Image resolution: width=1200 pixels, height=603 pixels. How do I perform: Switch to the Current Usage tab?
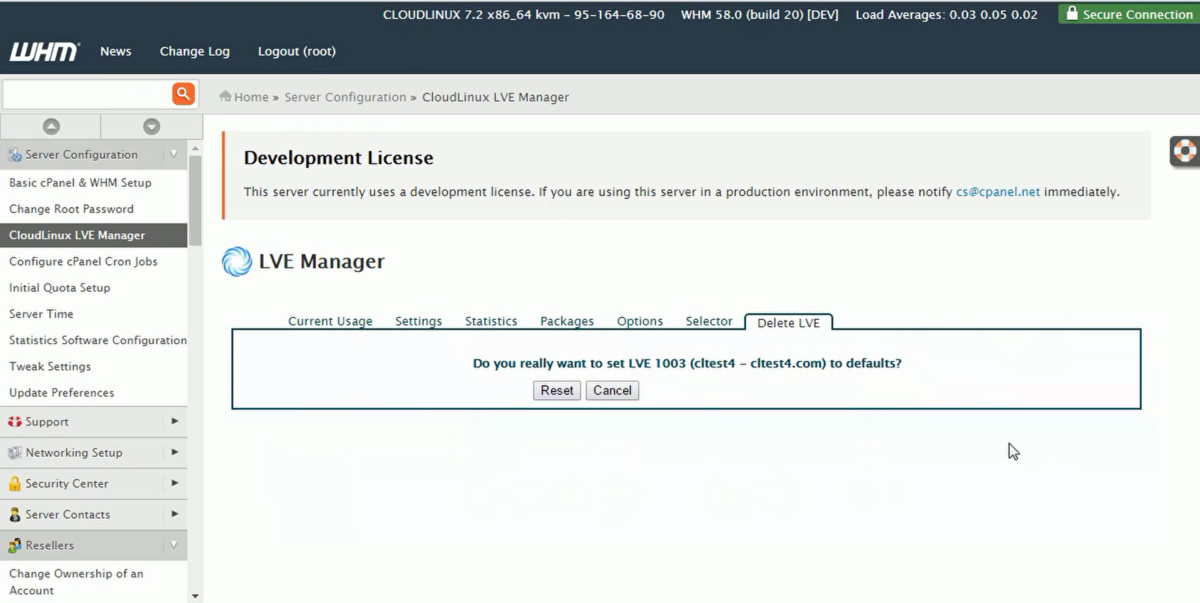(x=330, y=321)
